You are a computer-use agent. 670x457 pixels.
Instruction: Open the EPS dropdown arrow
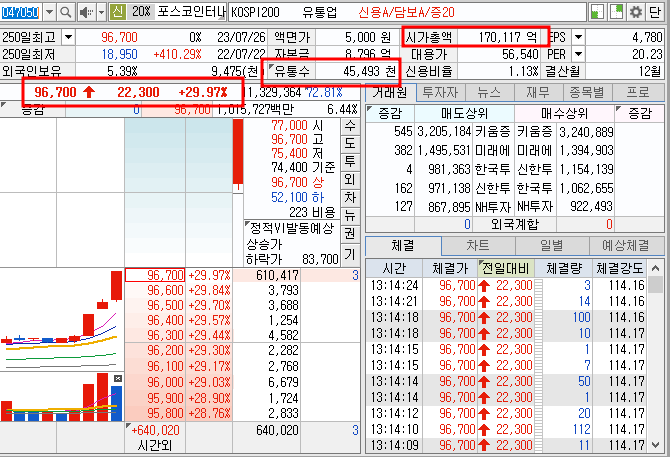coord(578,38)
